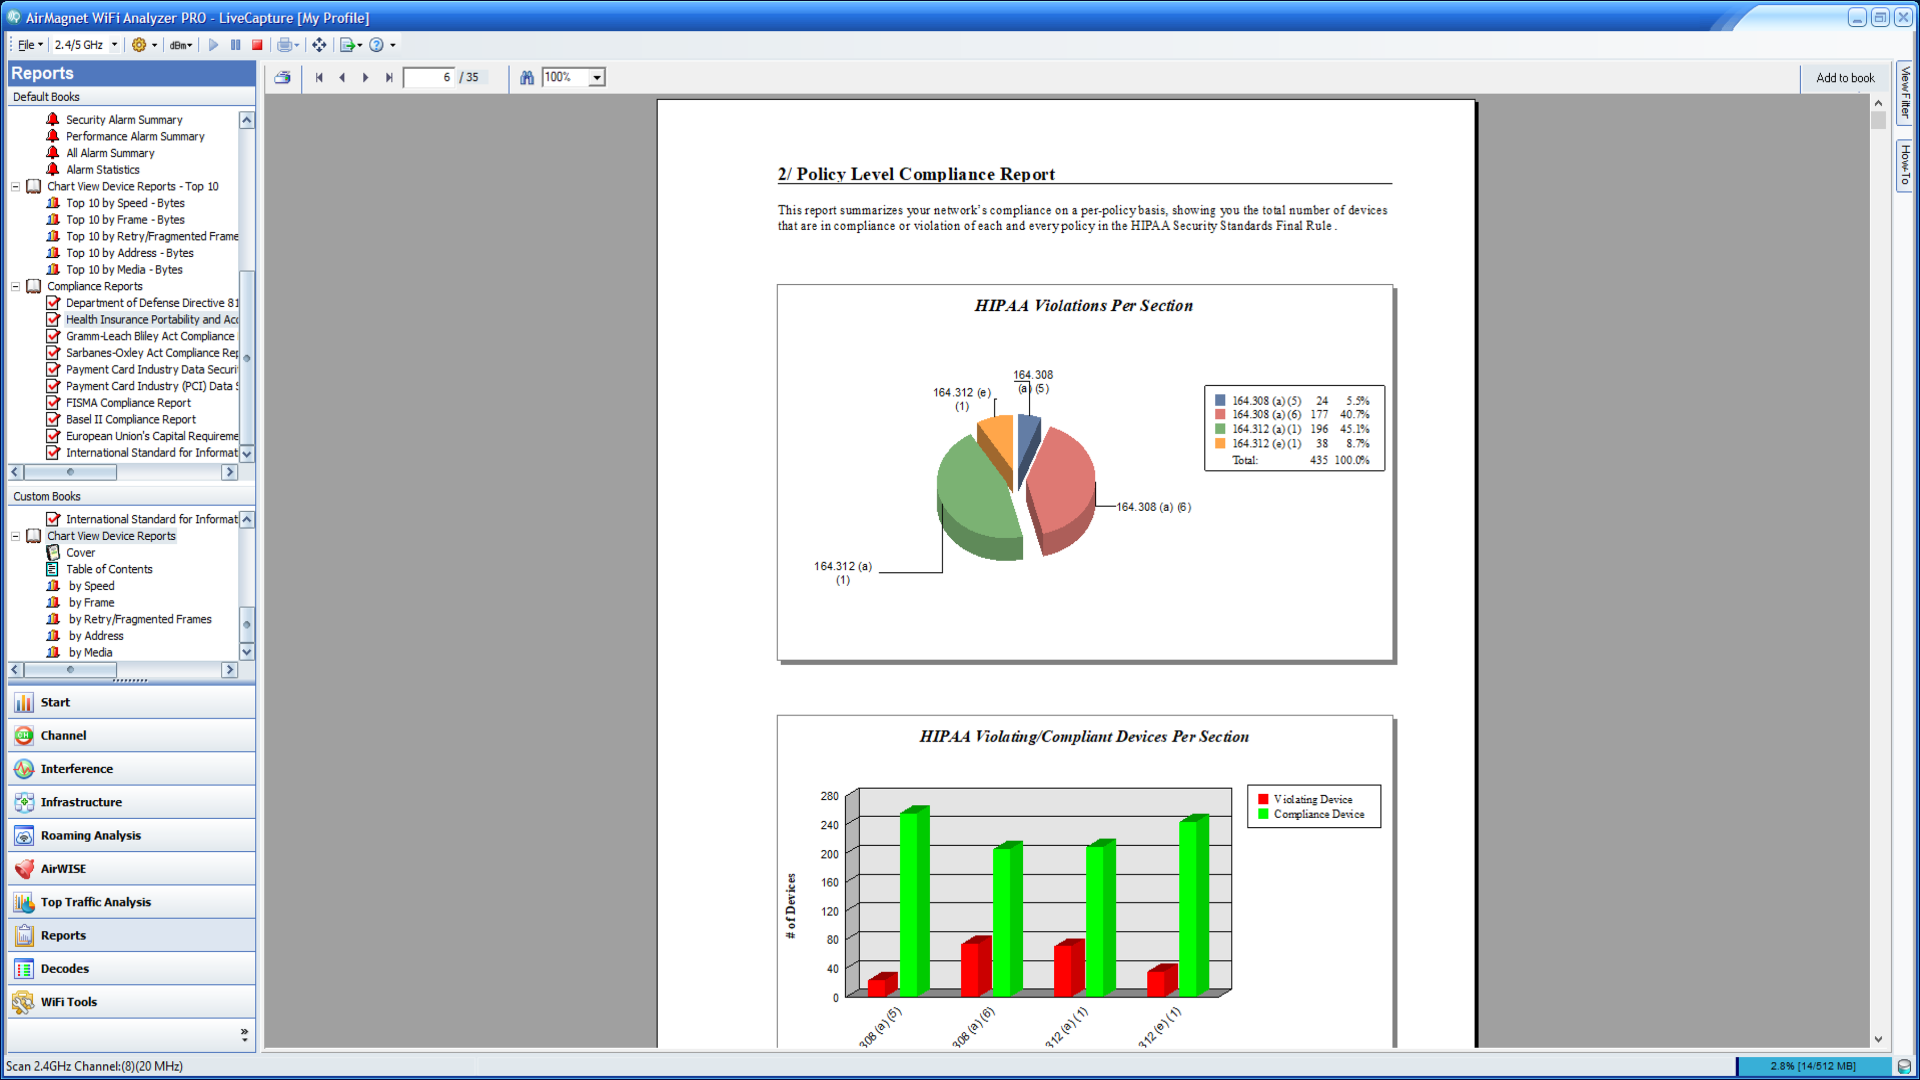Screen dimensions: 1920x1080
Task: Switch to the Interference analysis screen
Action: (x=76, y=768)
